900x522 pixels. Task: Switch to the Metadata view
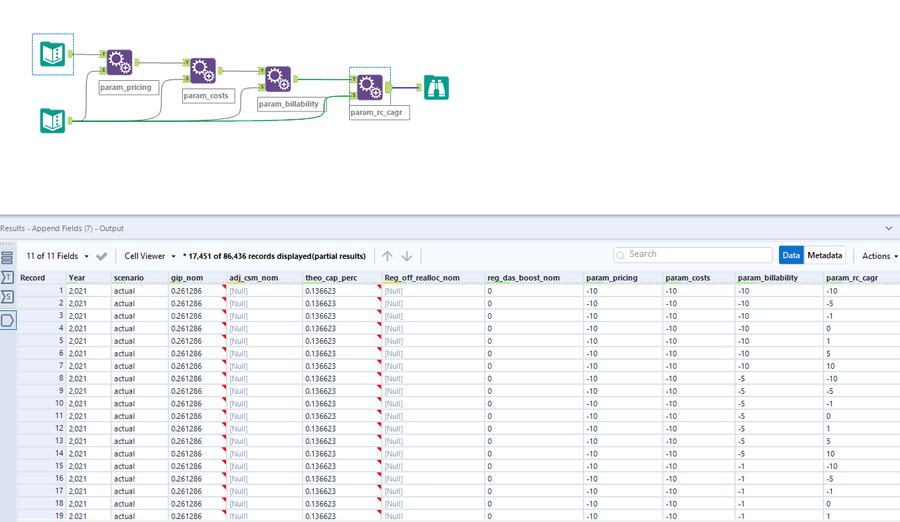click(825, 256)
